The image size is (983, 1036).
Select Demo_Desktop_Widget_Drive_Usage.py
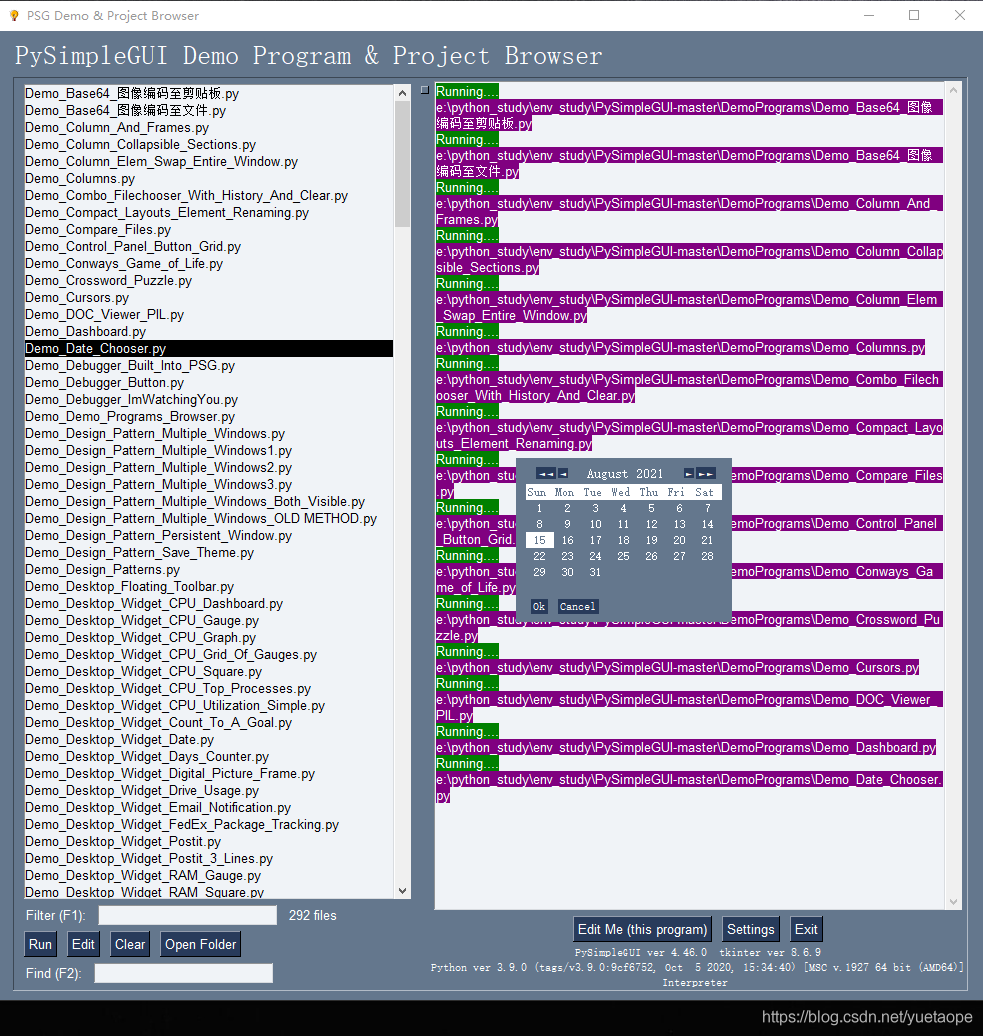coord(209,790)
